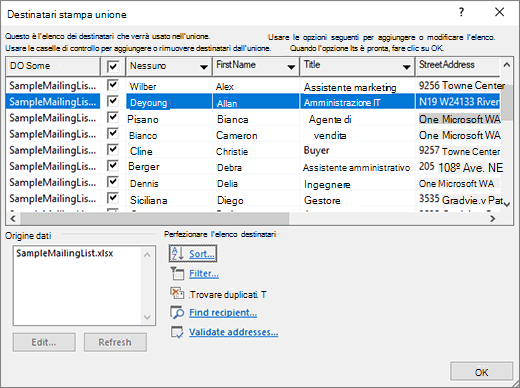Uncheck the Wilber row checkbox
520x388 pixels.
point(113,85)
